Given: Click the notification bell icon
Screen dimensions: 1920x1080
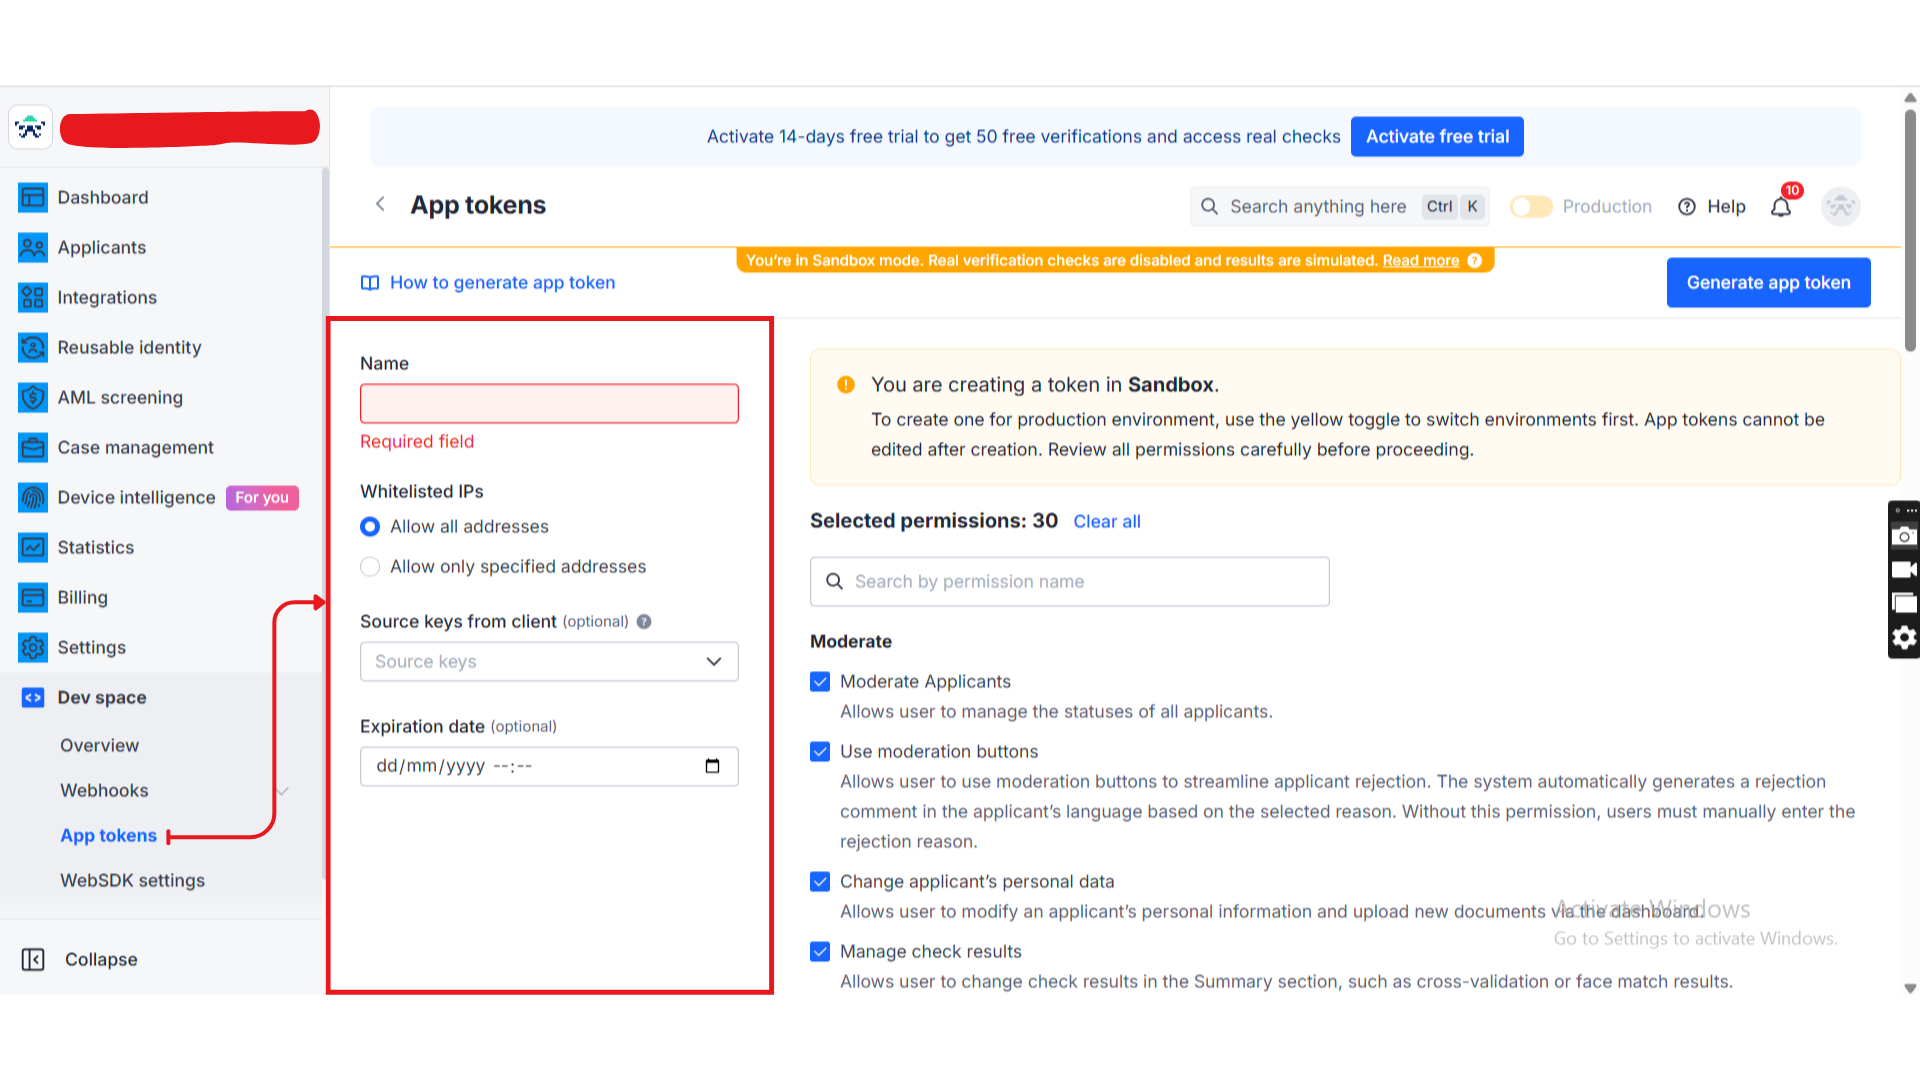Looking at the screenshot, I should 1781,207.
